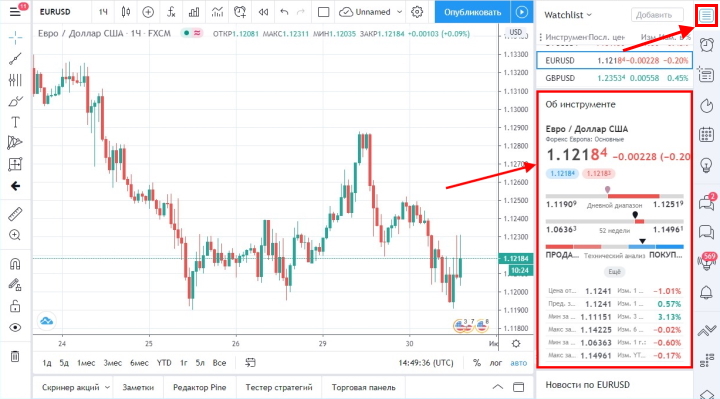Open chart settings gear in top toolbar
720x399 pixels.
(x=417, y=12)
